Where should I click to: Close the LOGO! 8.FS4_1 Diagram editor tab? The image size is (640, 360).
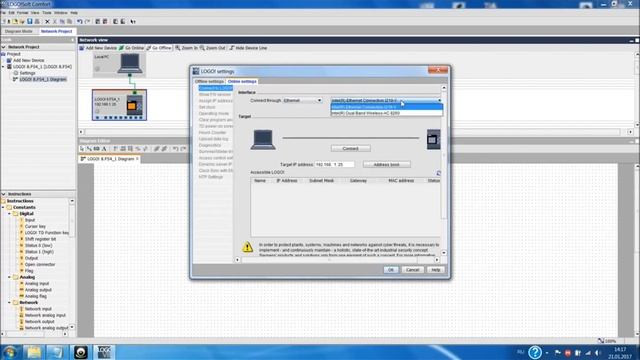click(137, 158)
